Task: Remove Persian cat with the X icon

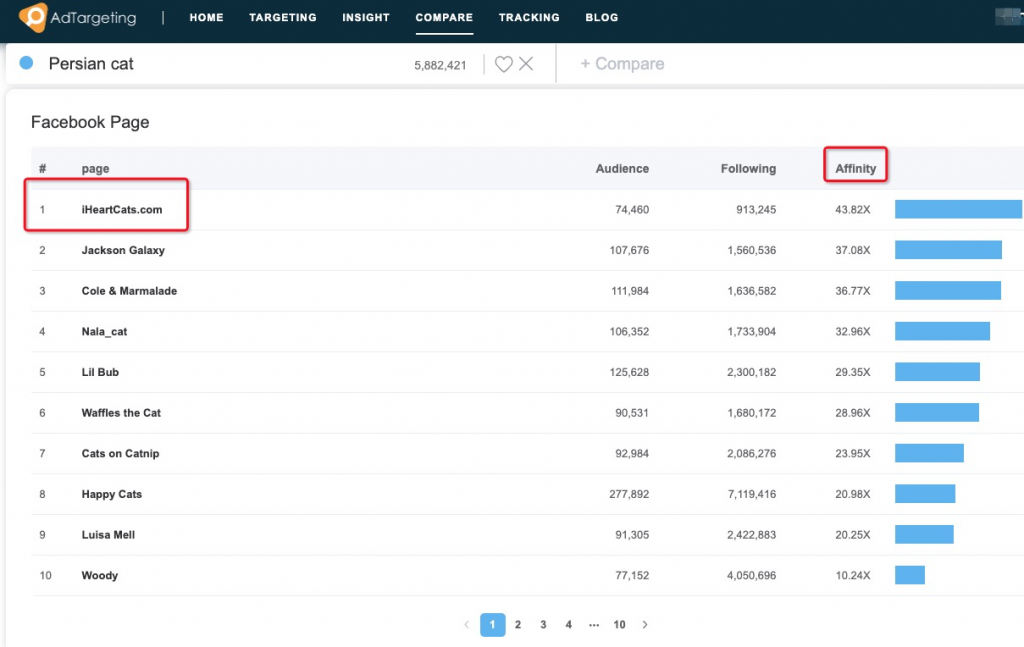Action: click(526, 63)
